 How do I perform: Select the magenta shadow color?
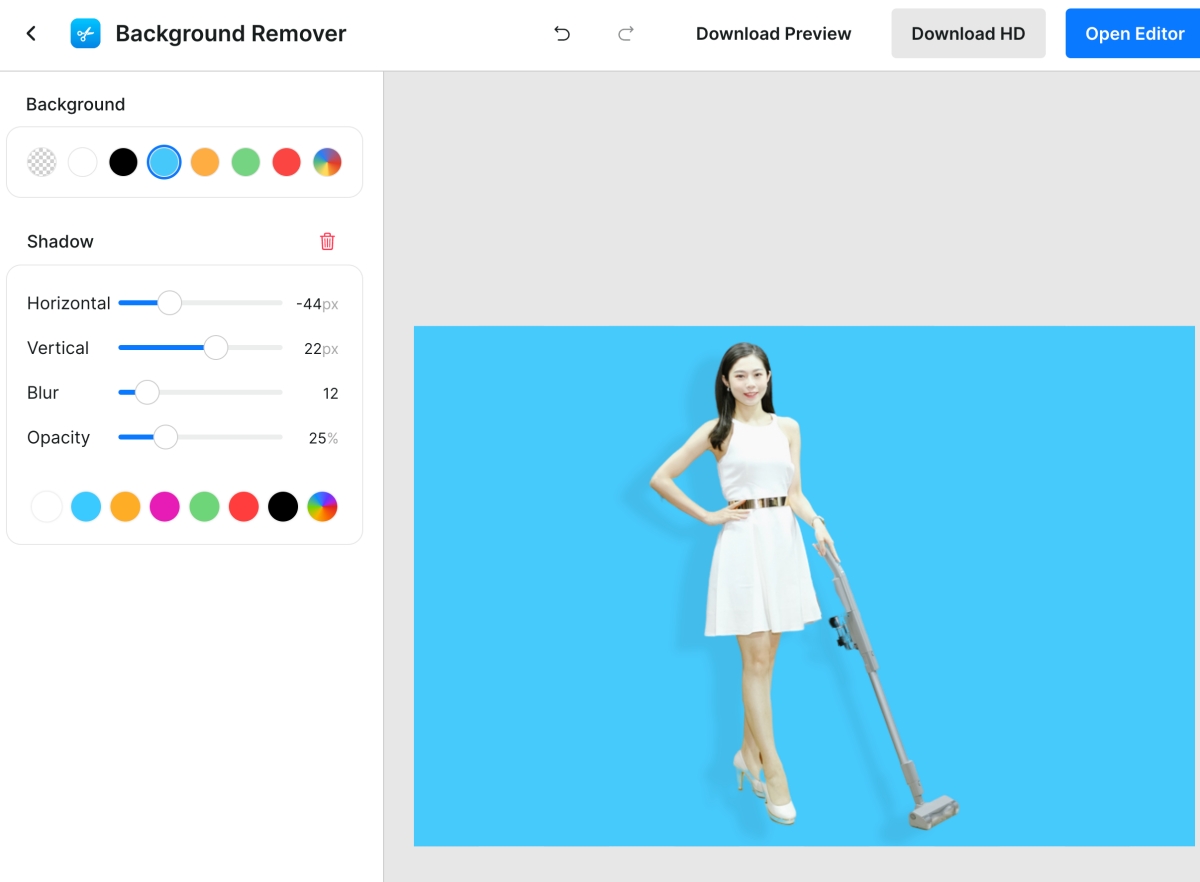click(x=164, y=507)
